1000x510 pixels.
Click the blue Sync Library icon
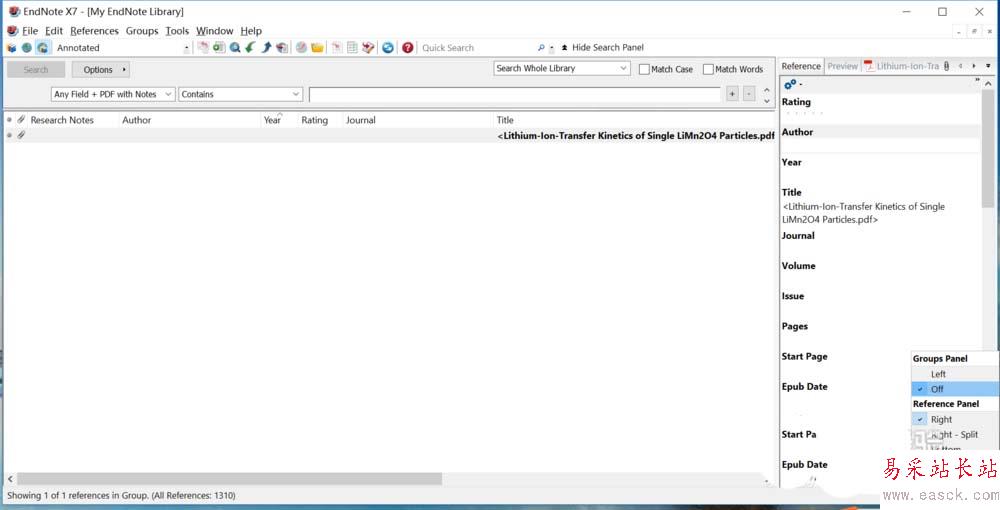388,48
